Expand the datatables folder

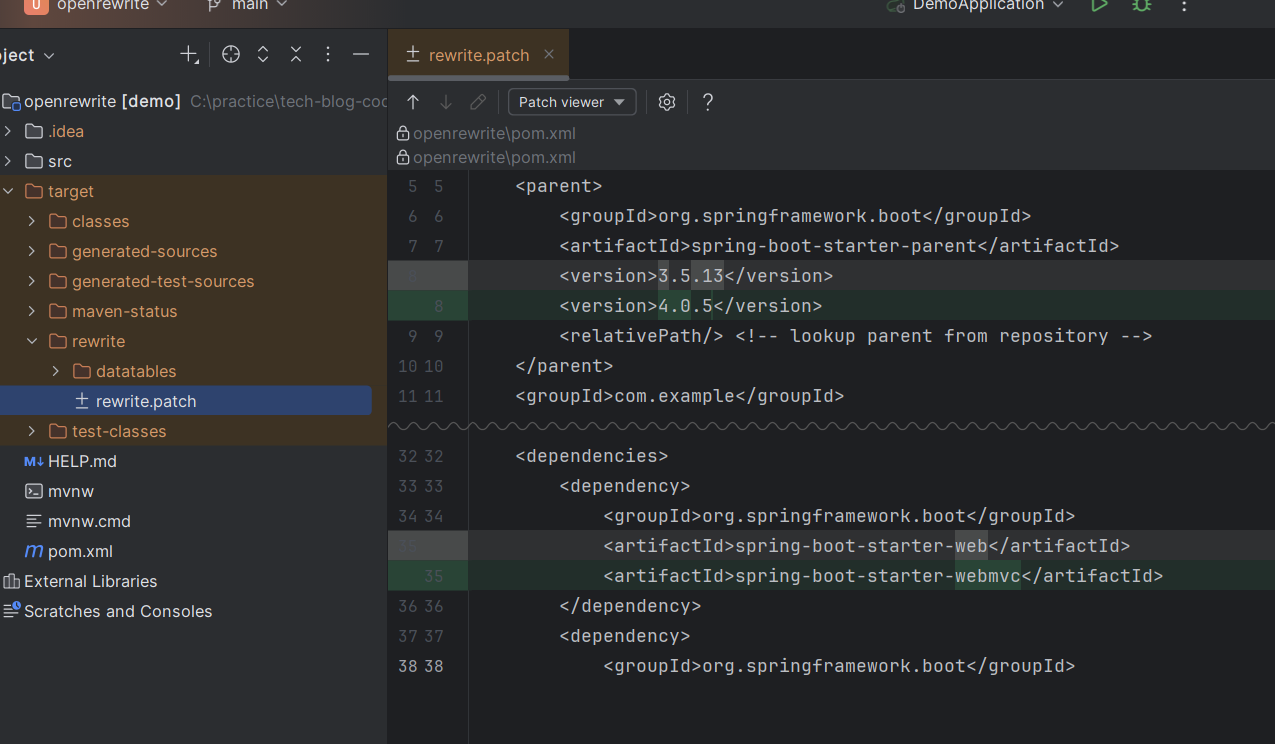(x=56, y=371)
